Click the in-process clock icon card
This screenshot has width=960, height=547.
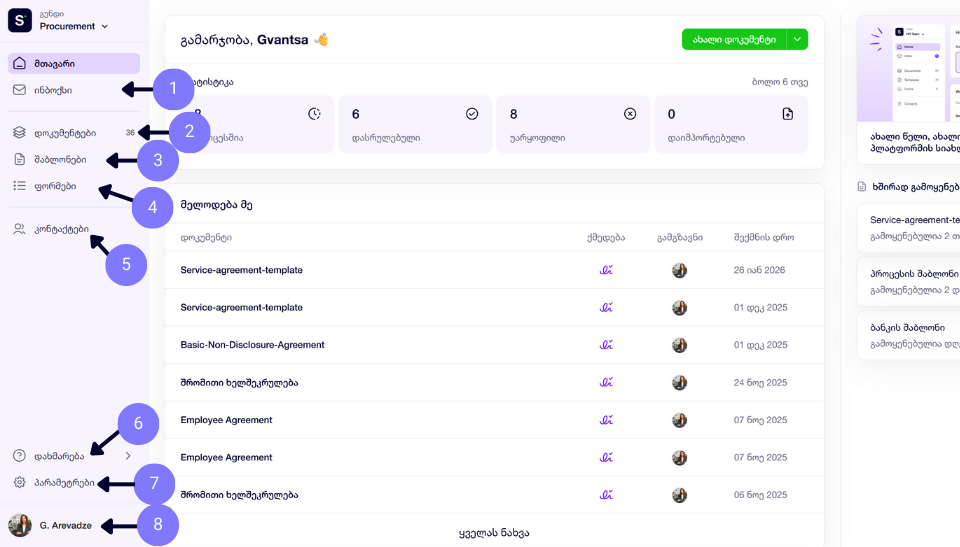(314, 114)
